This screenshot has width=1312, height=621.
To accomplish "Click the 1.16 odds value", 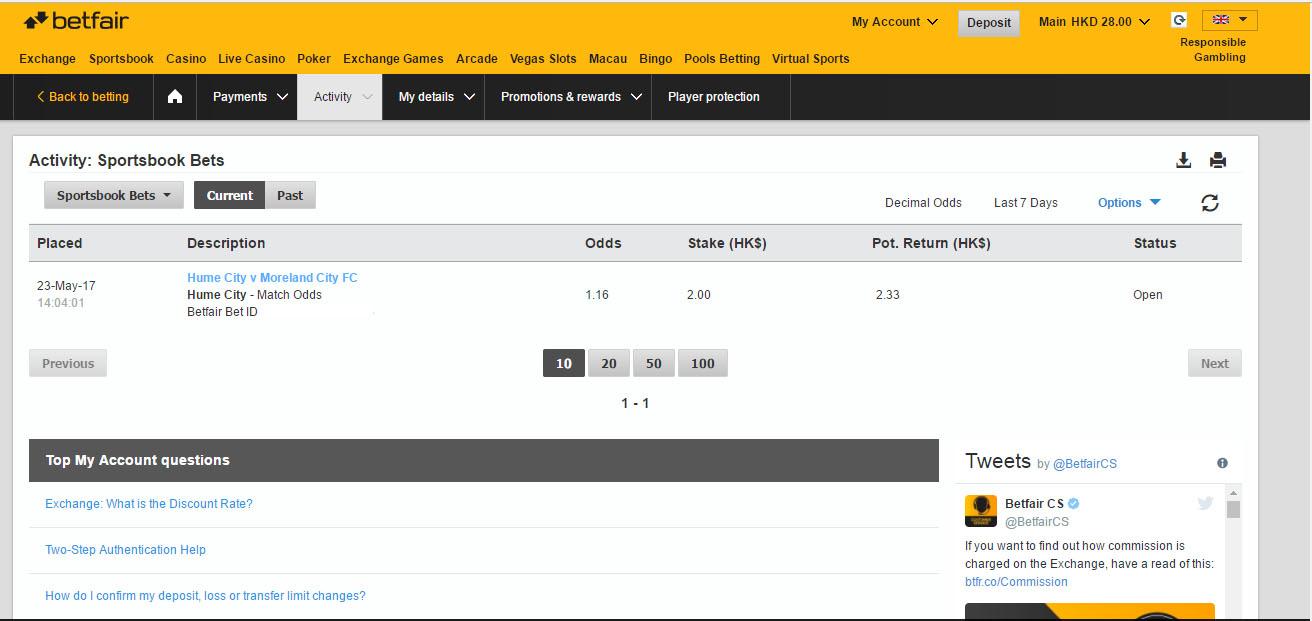I will [597, 295].
